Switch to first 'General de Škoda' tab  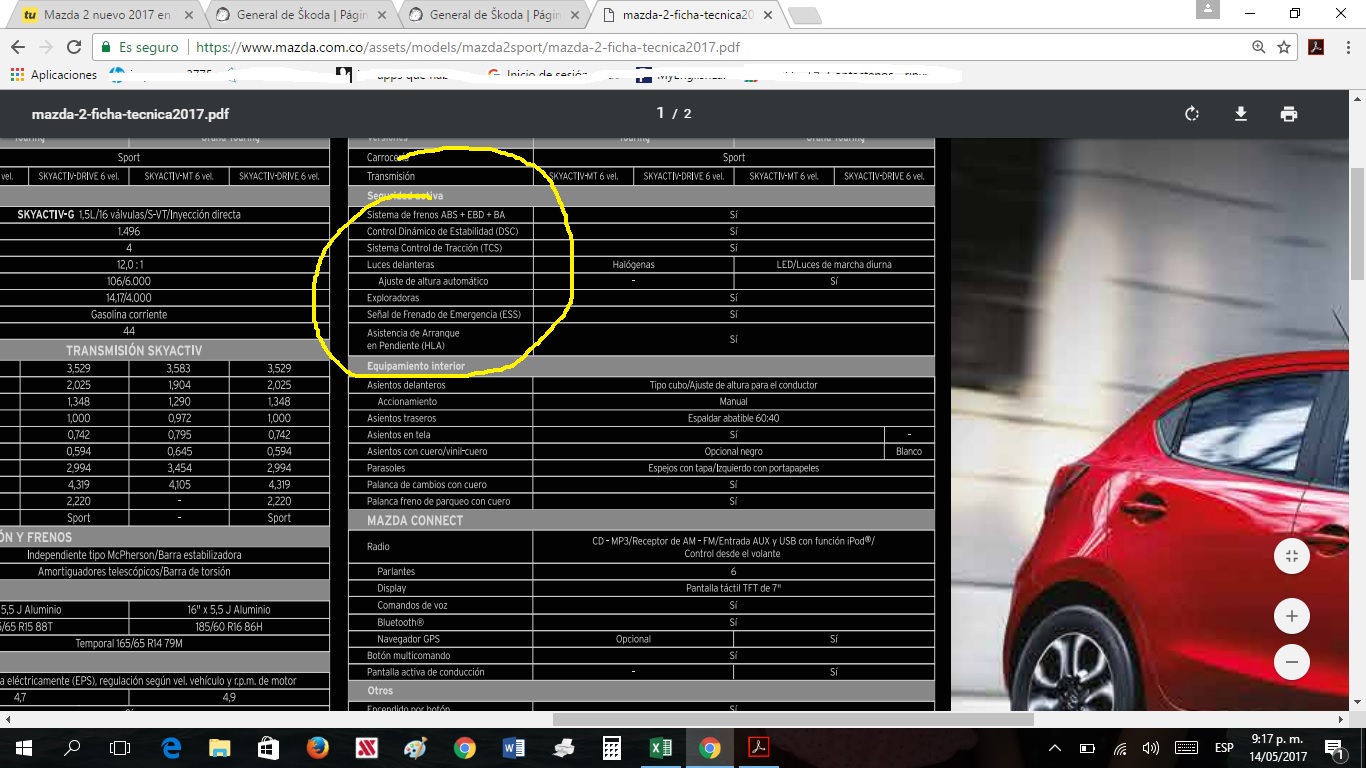click(300, 15)
